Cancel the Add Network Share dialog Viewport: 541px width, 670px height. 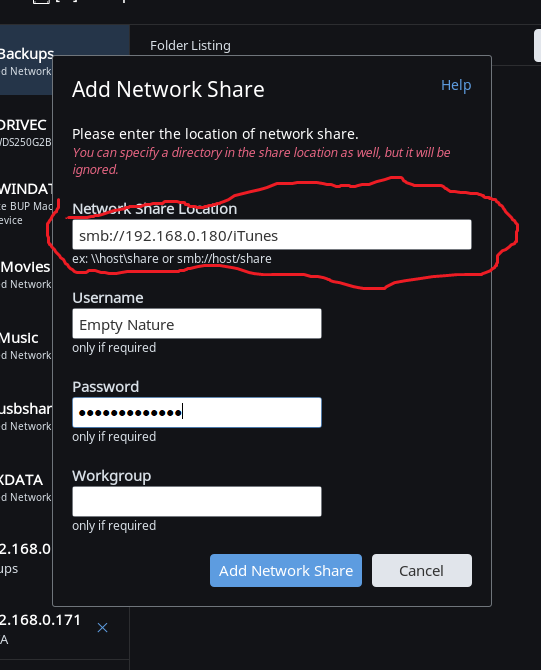(x=422, y=570)
